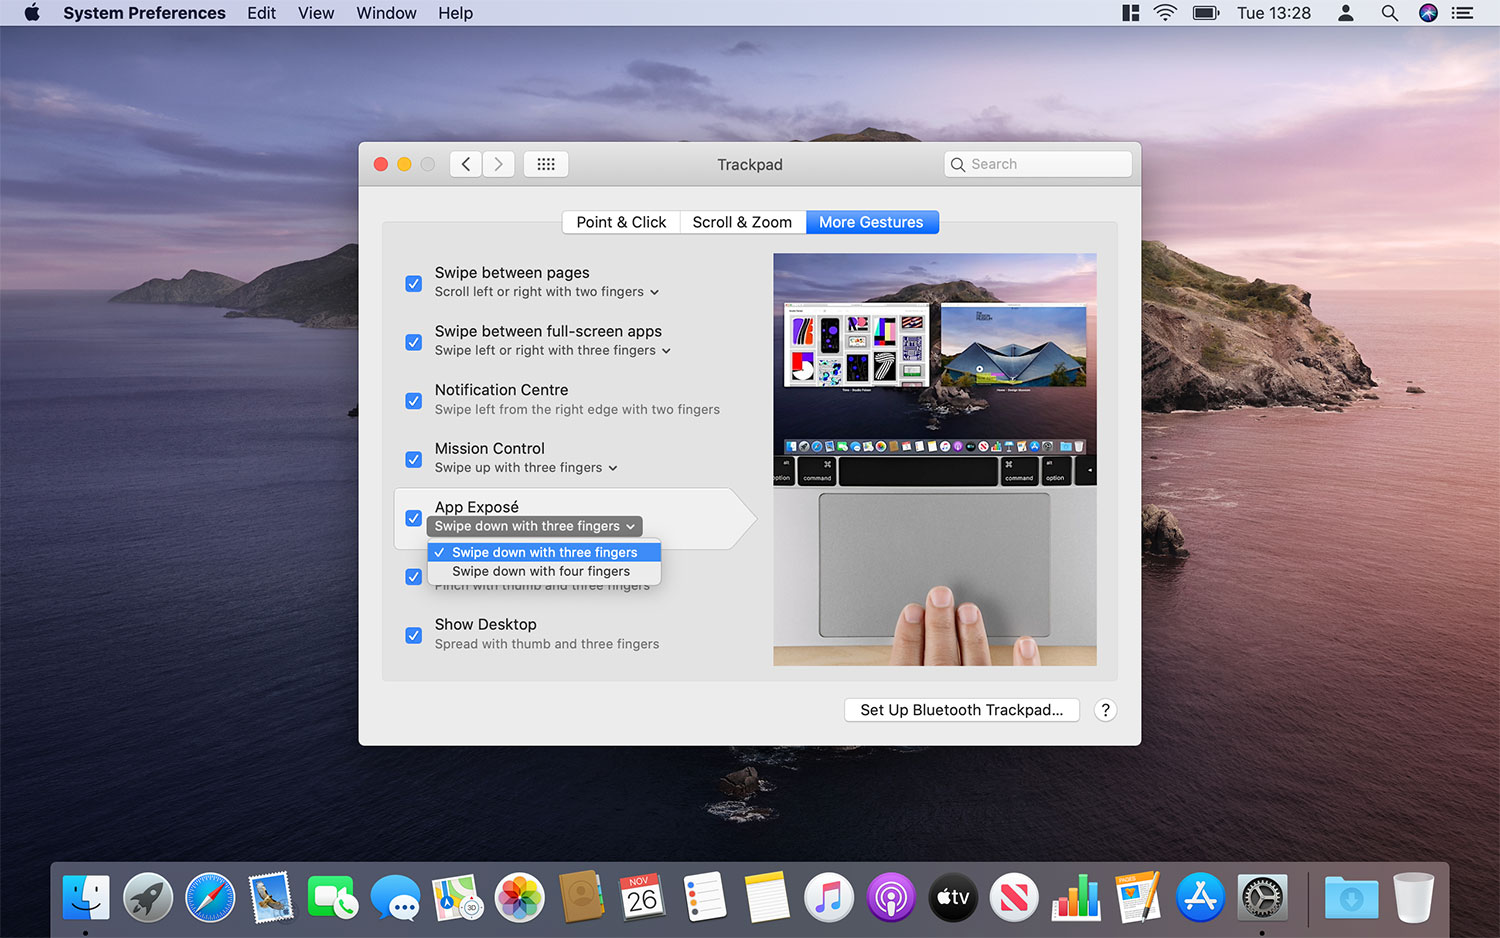Viewport: 1500px width, 938px height.
Task: Open Photos from the Dock
Action: pos(520,897)
